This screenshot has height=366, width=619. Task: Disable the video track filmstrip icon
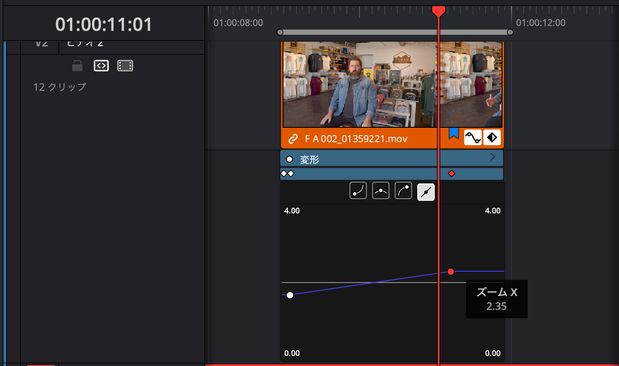(125, 66)
